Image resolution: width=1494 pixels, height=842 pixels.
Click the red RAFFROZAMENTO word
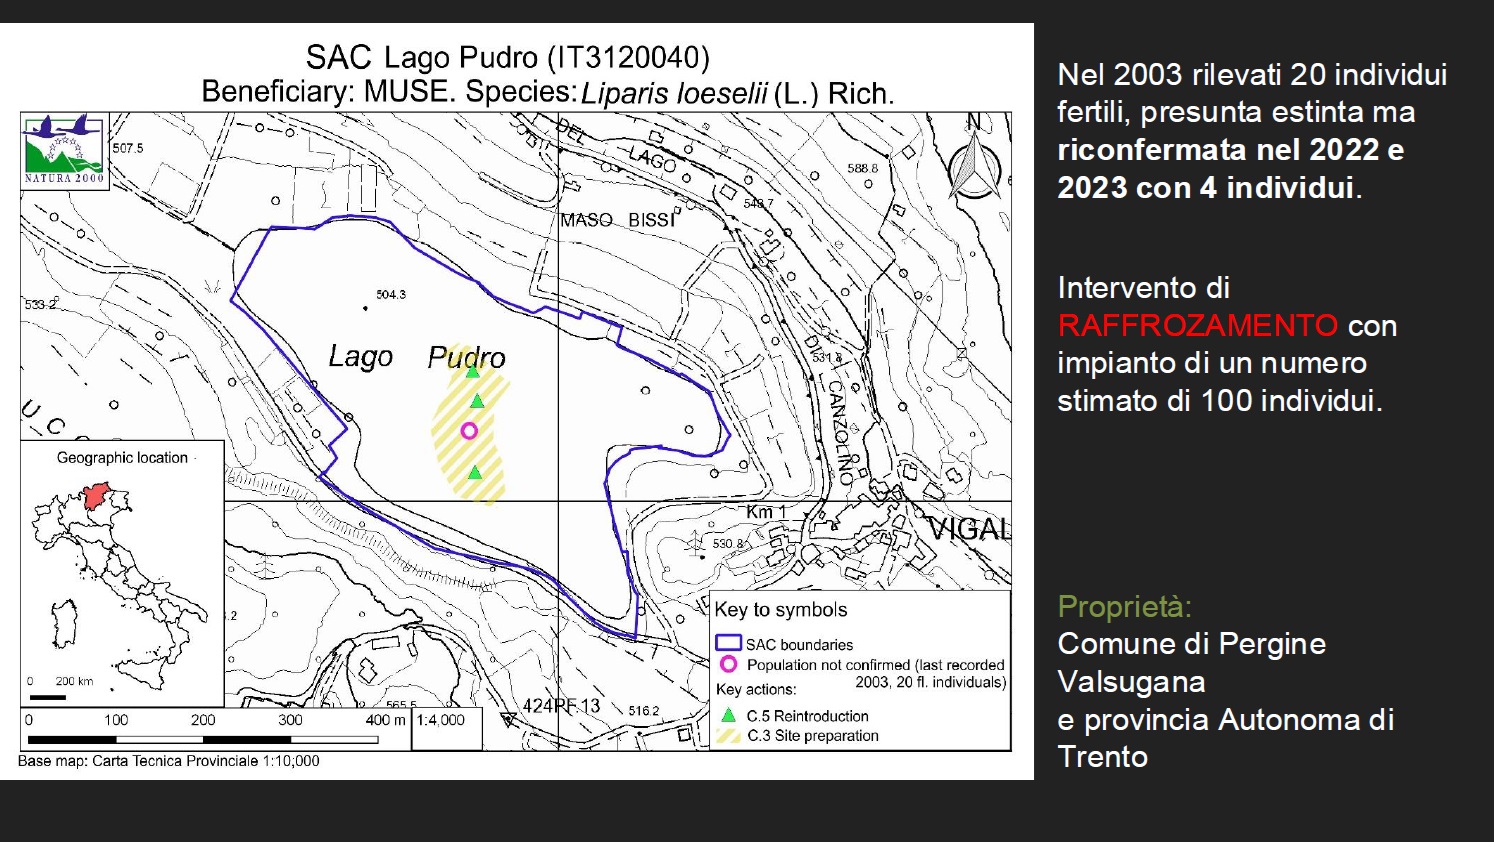click(1197, 325)
